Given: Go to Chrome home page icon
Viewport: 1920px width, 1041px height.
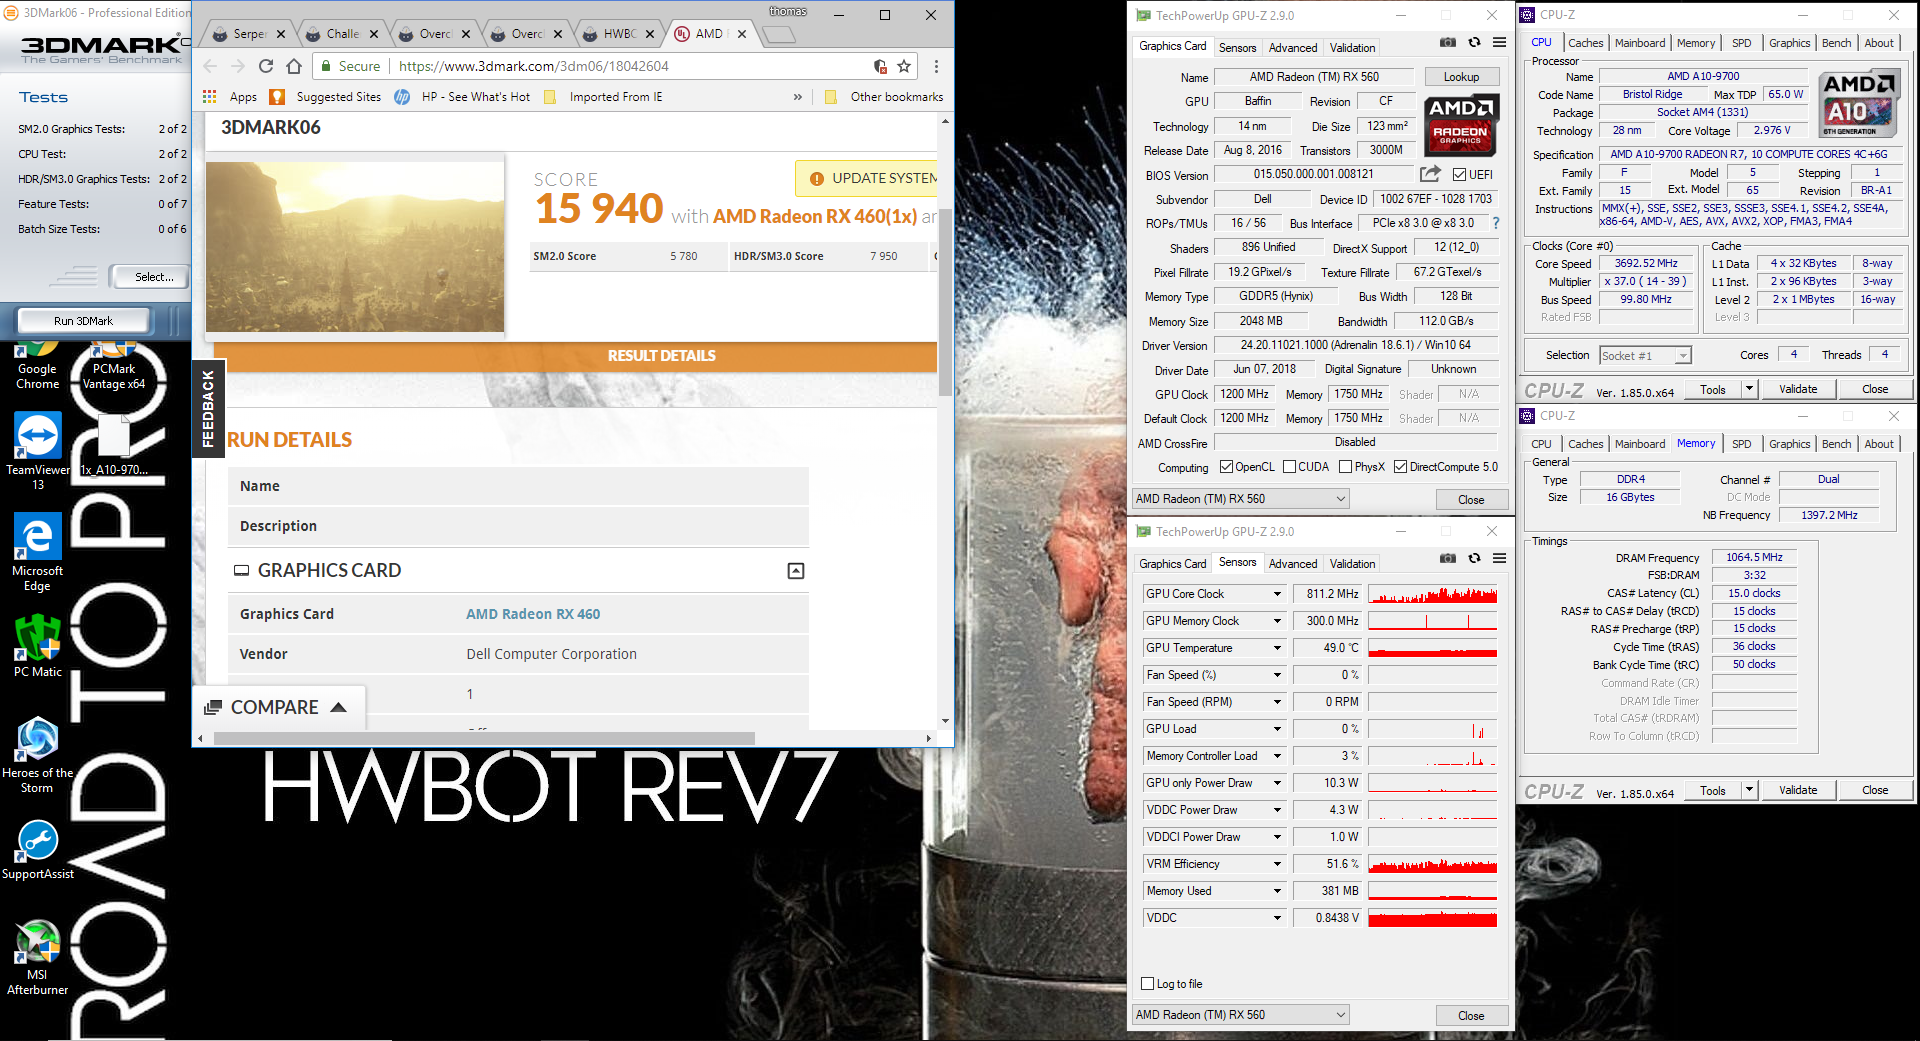Looking at the screenshot, I should coord(294,66).
